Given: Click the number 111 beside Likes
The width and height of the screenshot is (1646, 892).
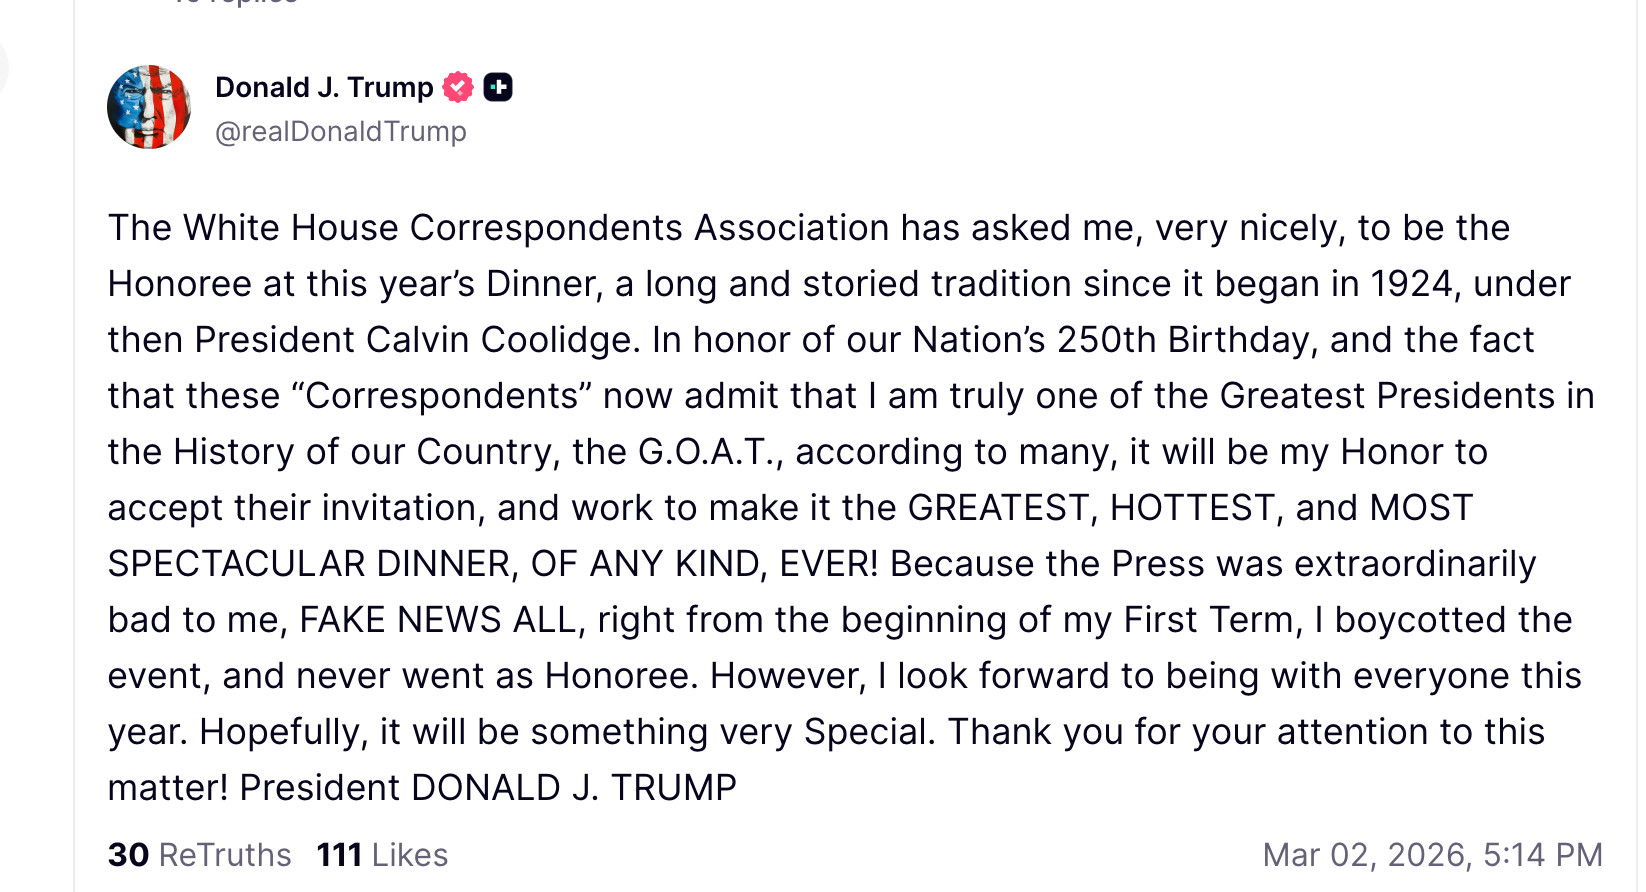Looking at the screenshot, I should tap(339, 855).
